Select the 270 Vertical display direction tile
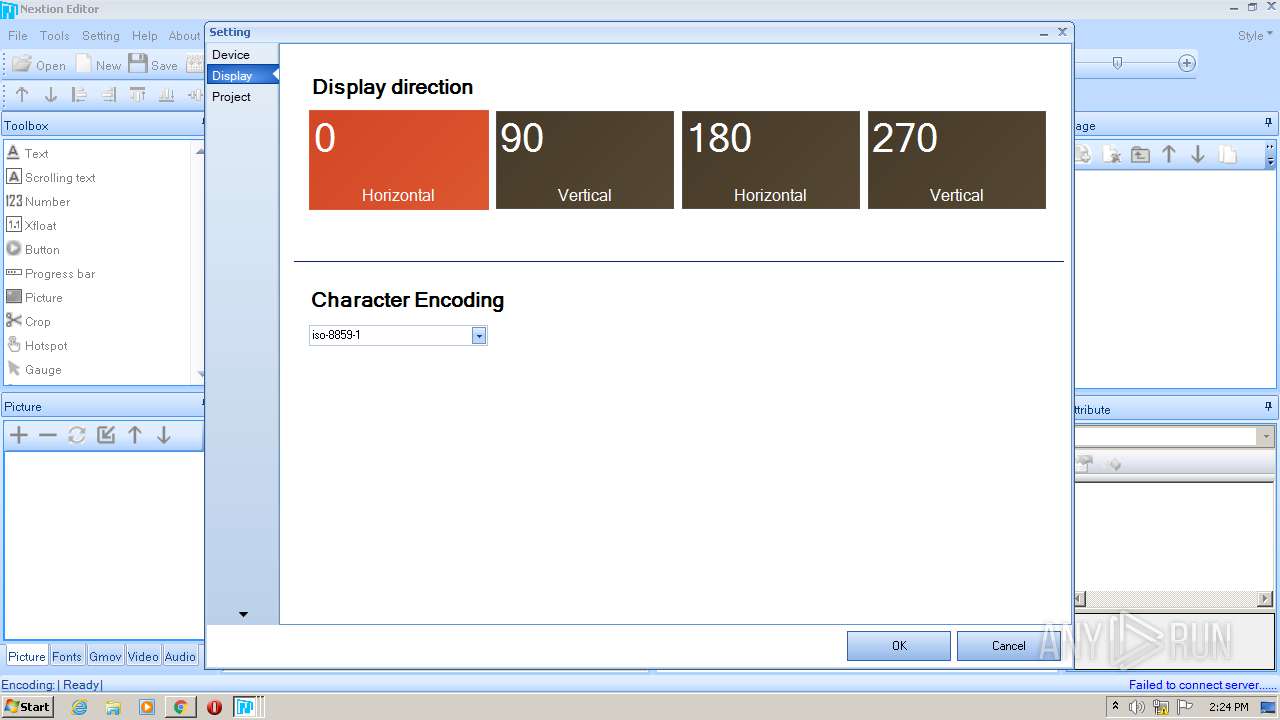The height and width of the screenshot is (720, 1280). point(957,160)
